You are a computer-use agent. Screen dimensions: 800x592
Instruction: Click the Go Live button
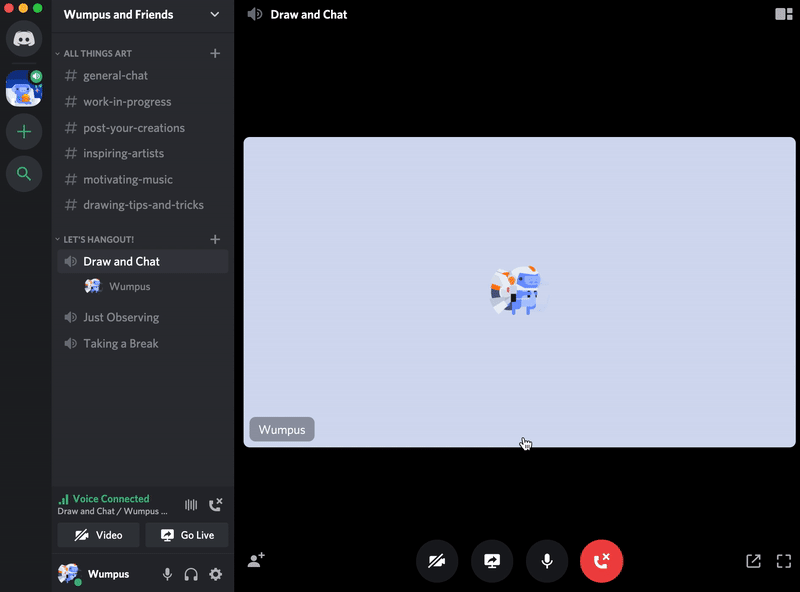pos(187,535)
